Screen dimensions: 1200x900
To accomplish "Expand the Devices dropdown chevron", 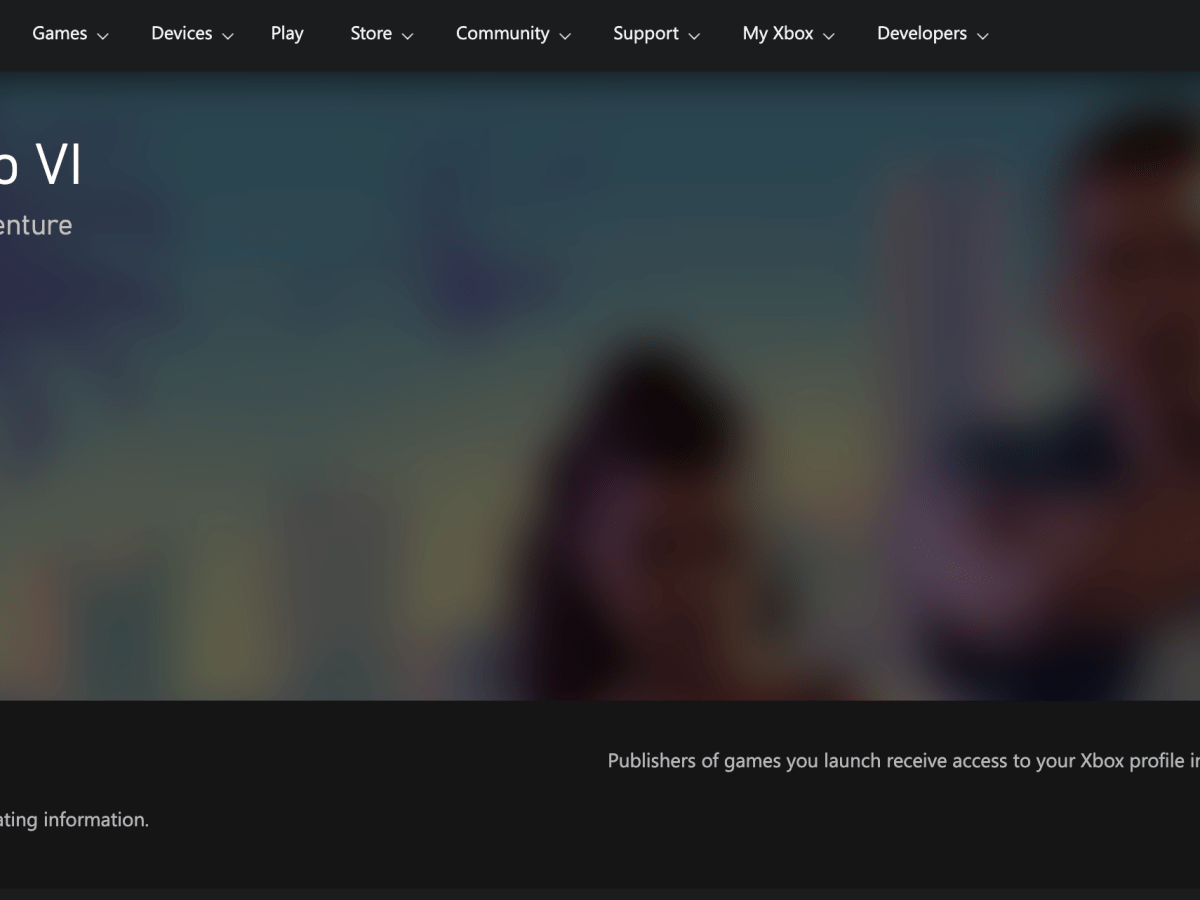I will pyautogui.click(x=228, y=36).
